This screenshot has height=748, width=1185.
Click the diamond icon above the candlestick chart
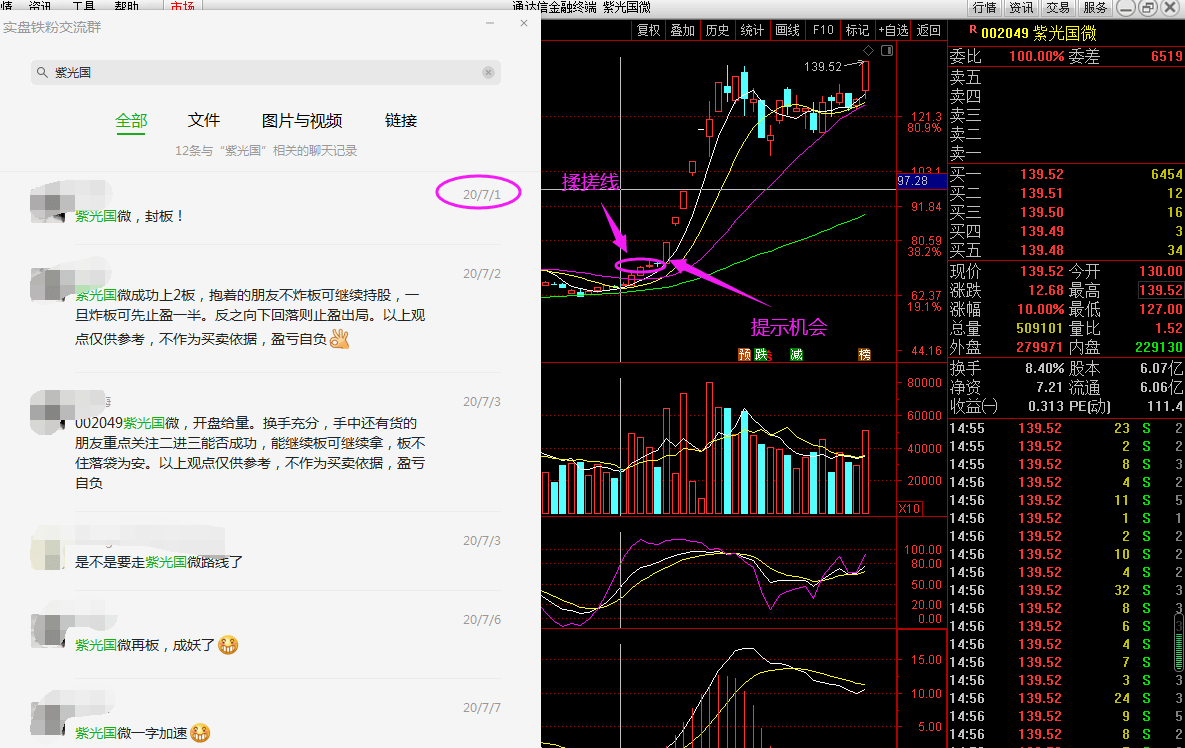pyautogui.click(x=868, y=50)
